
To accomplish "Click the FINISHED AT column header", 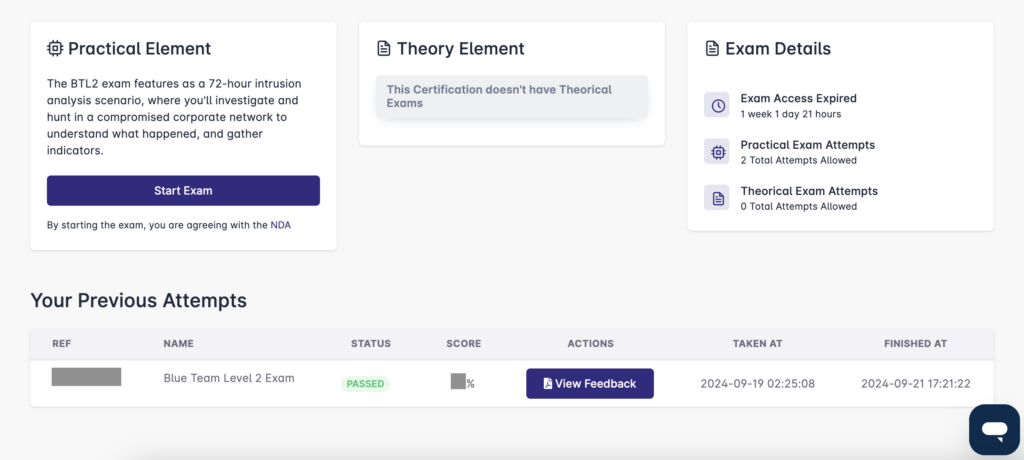I will 916,344.
